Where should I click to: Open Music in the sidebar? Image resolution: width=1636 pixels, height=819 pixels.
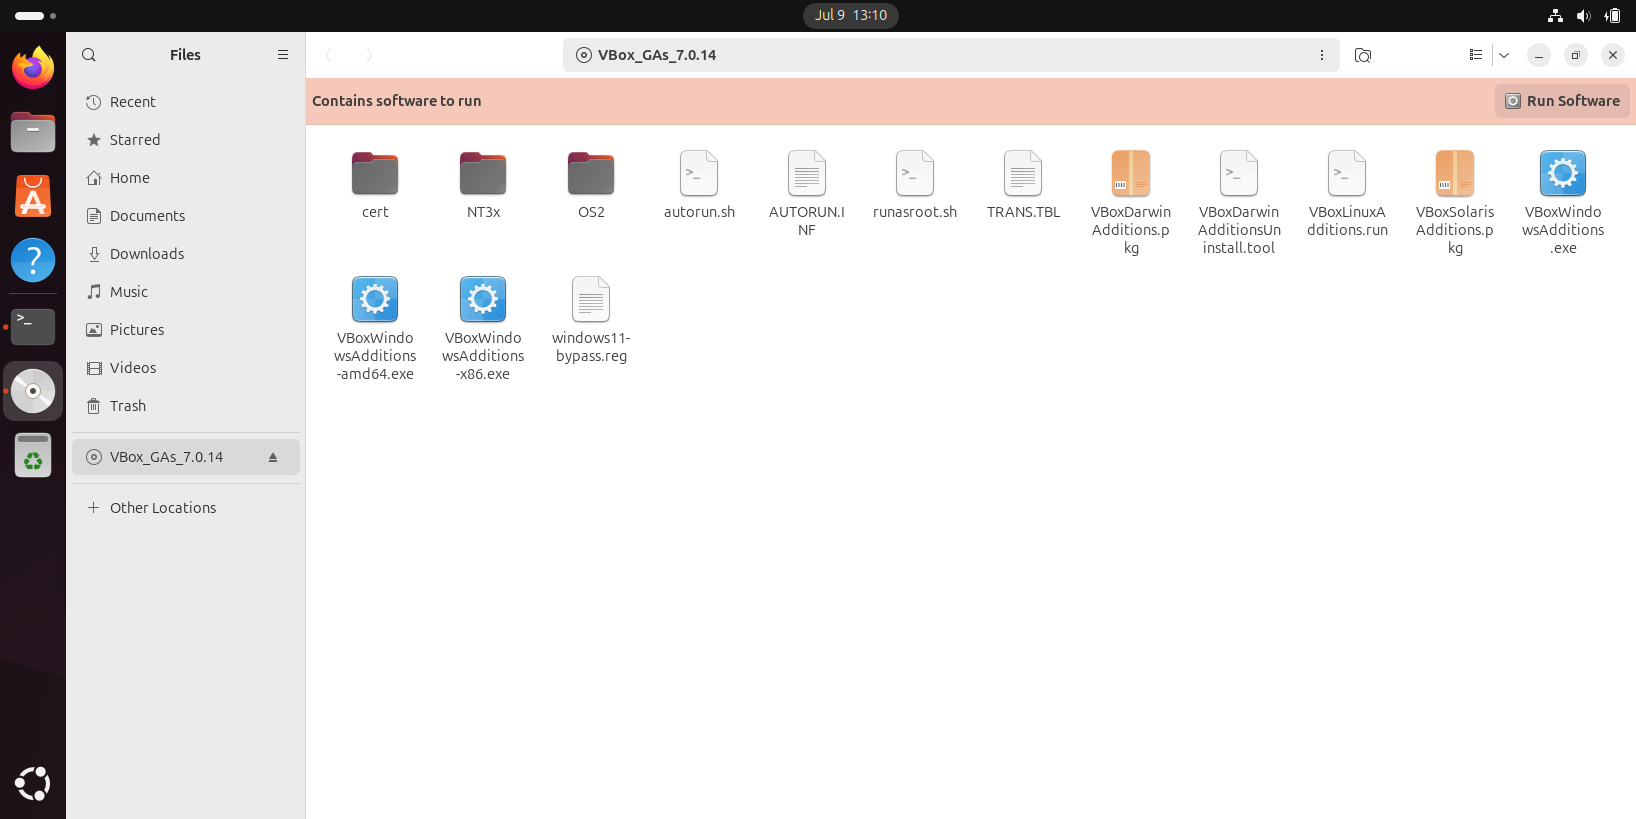[186, 292]
